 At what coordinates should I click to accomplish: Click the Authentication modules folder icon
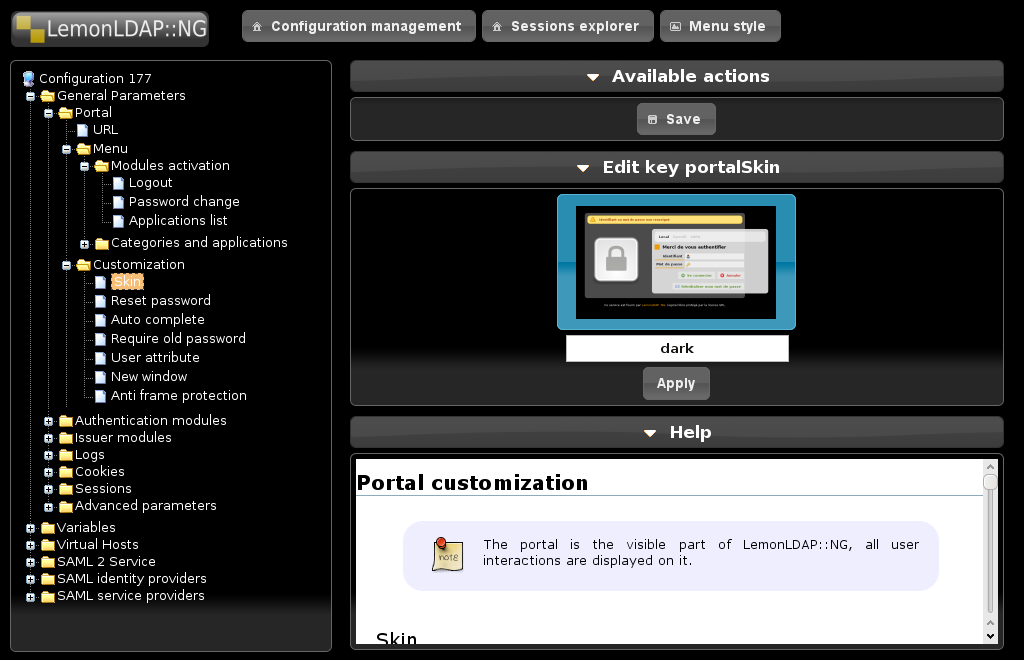tap(65, 421)
